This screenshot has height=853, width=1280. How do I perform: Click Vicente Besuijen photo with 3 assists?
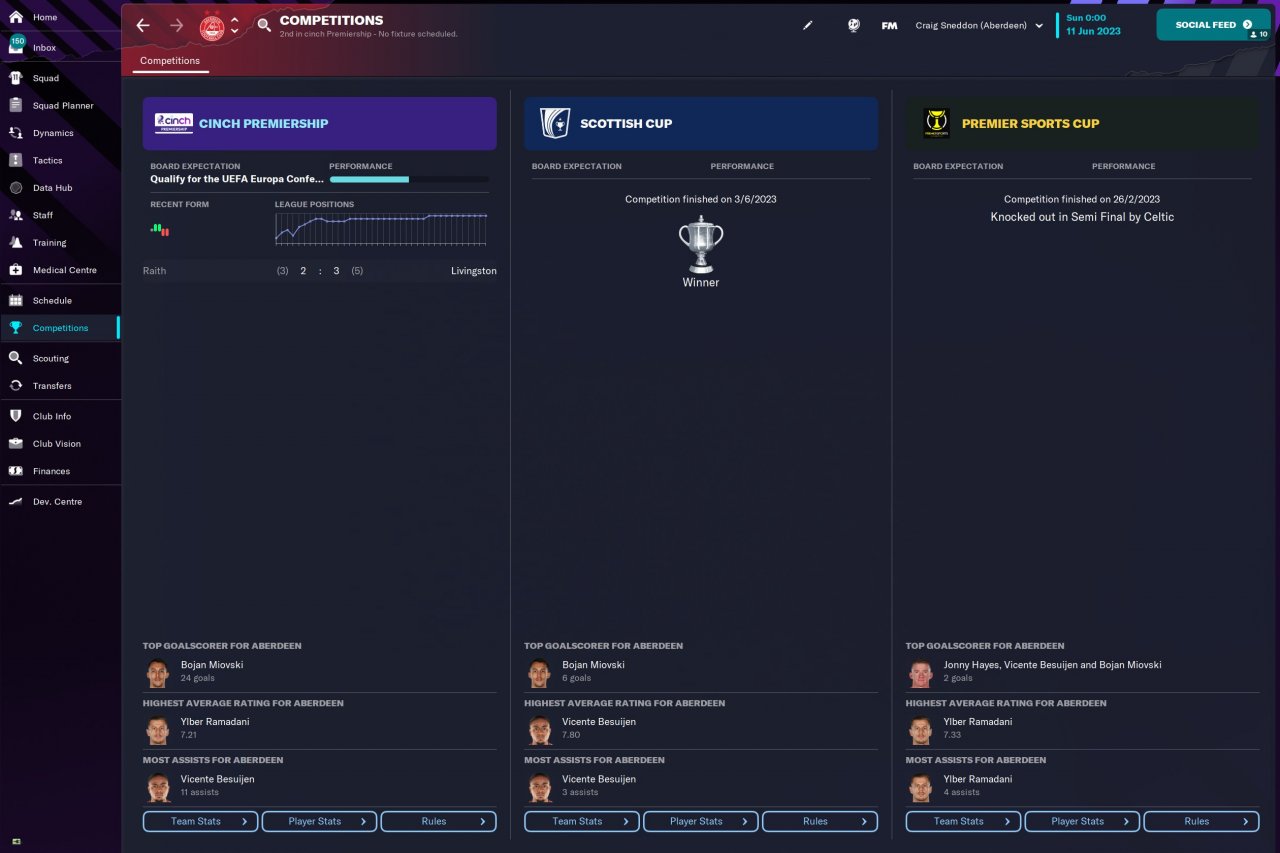pyautogui.click(x=539, y=787)
